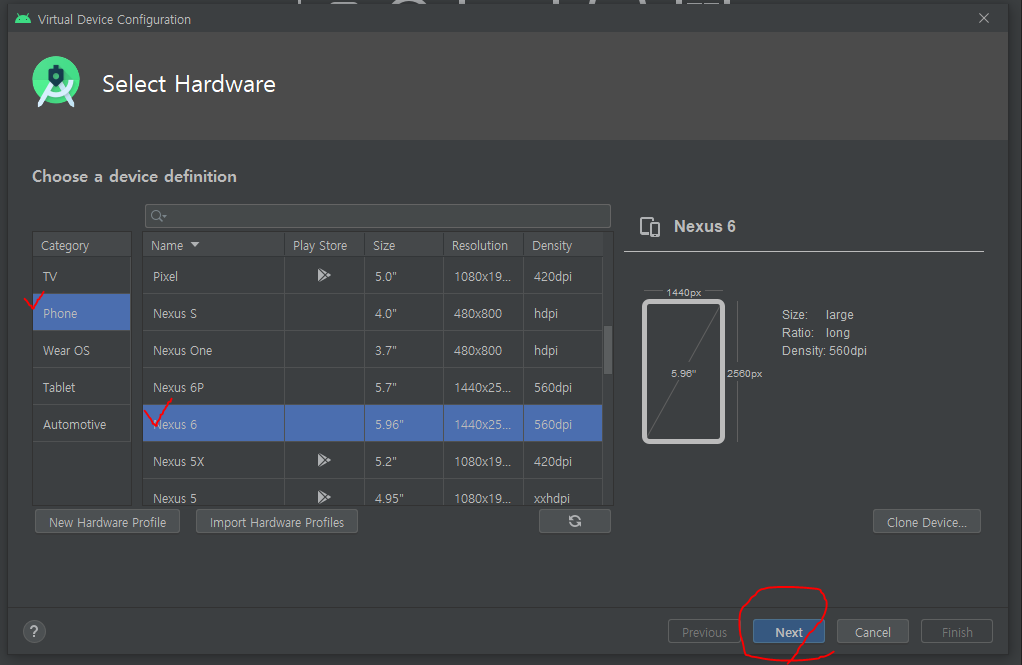Click the Next button
The image size is (1022, 665).
789,632
